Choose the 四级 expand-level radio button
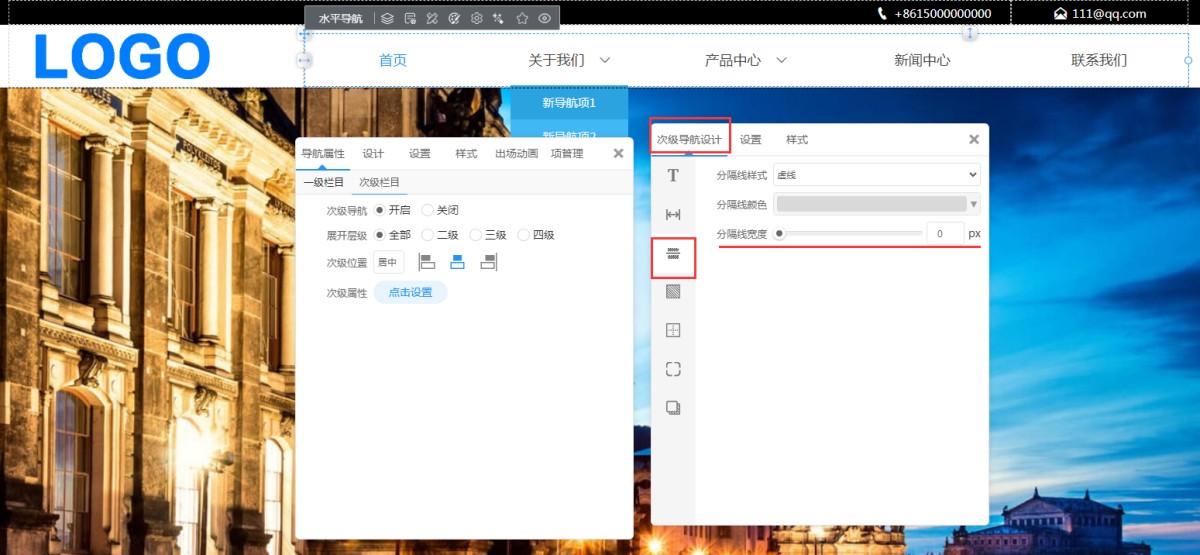The image size is (1200, 555). tap(524, 235)
